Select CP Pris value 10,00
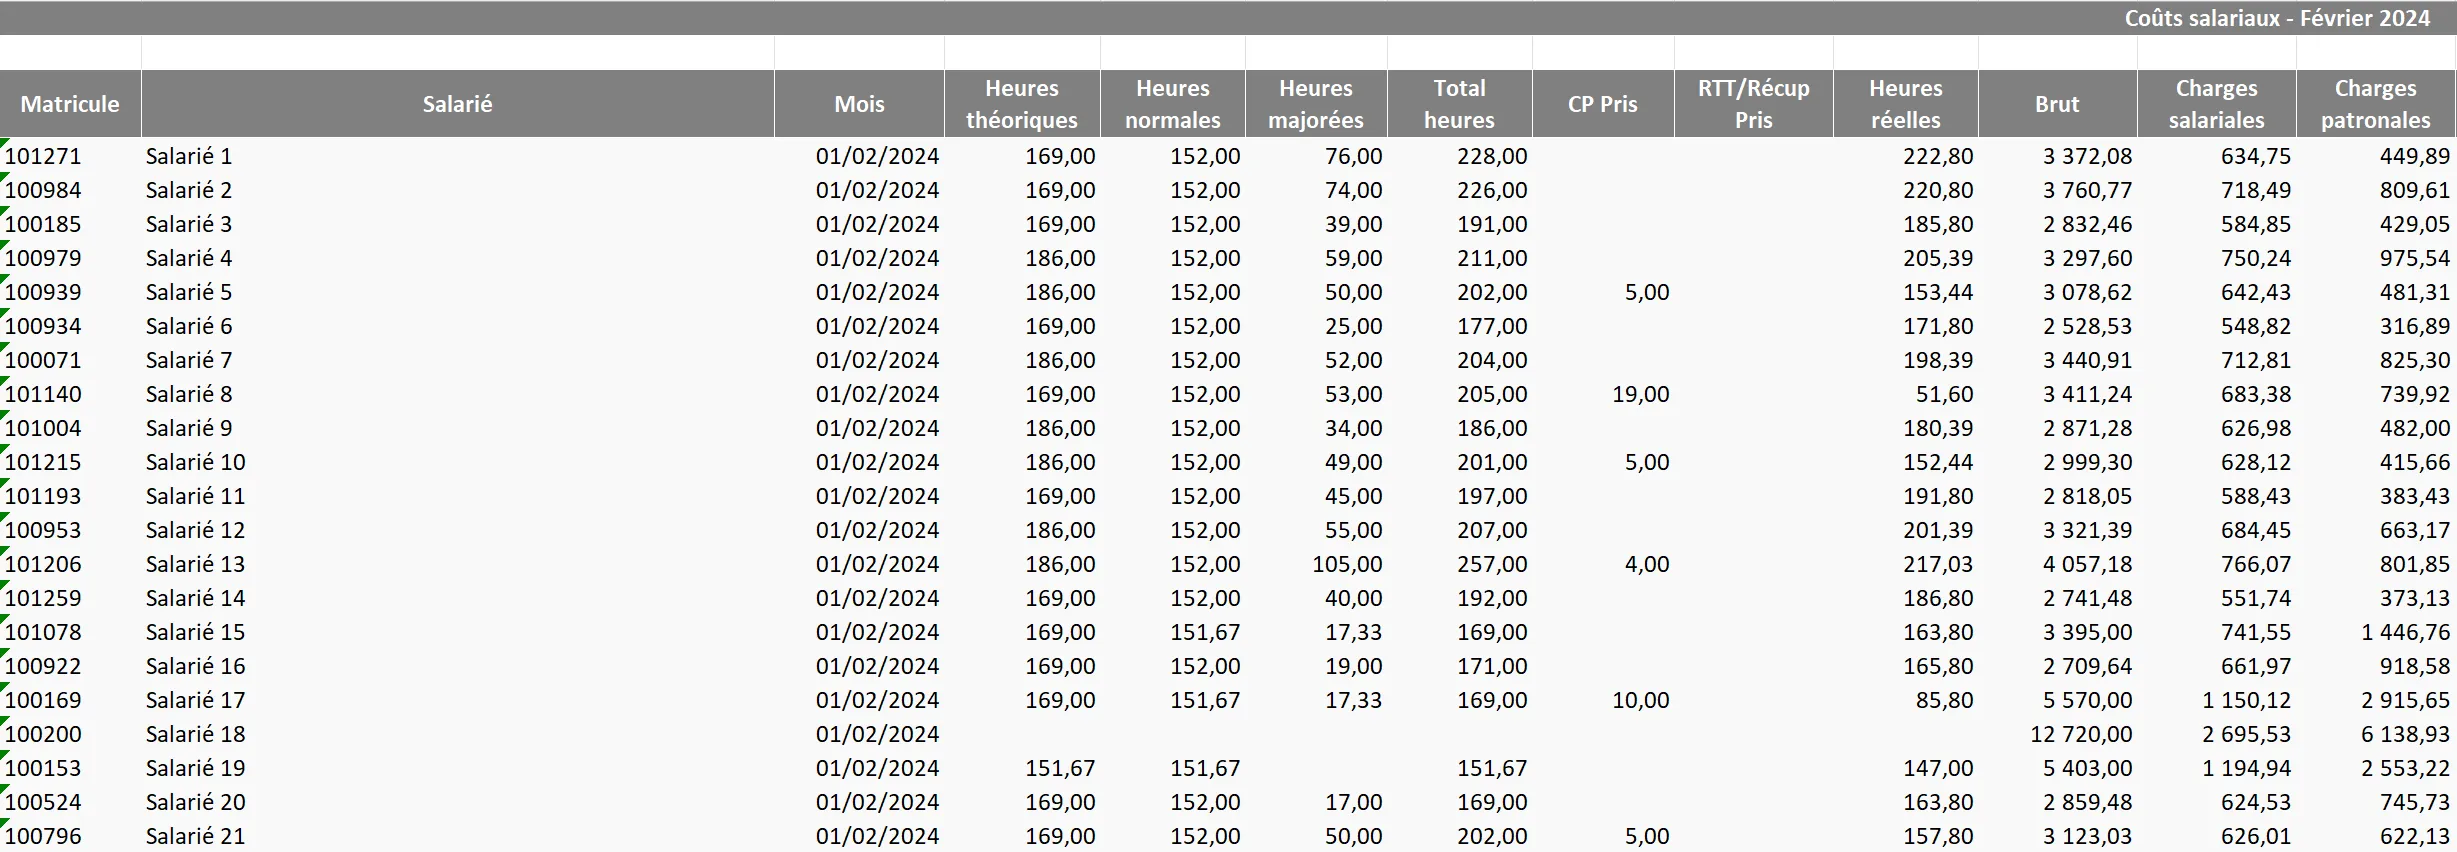This screenshot has width=2457, height=852. [1641, 700]
